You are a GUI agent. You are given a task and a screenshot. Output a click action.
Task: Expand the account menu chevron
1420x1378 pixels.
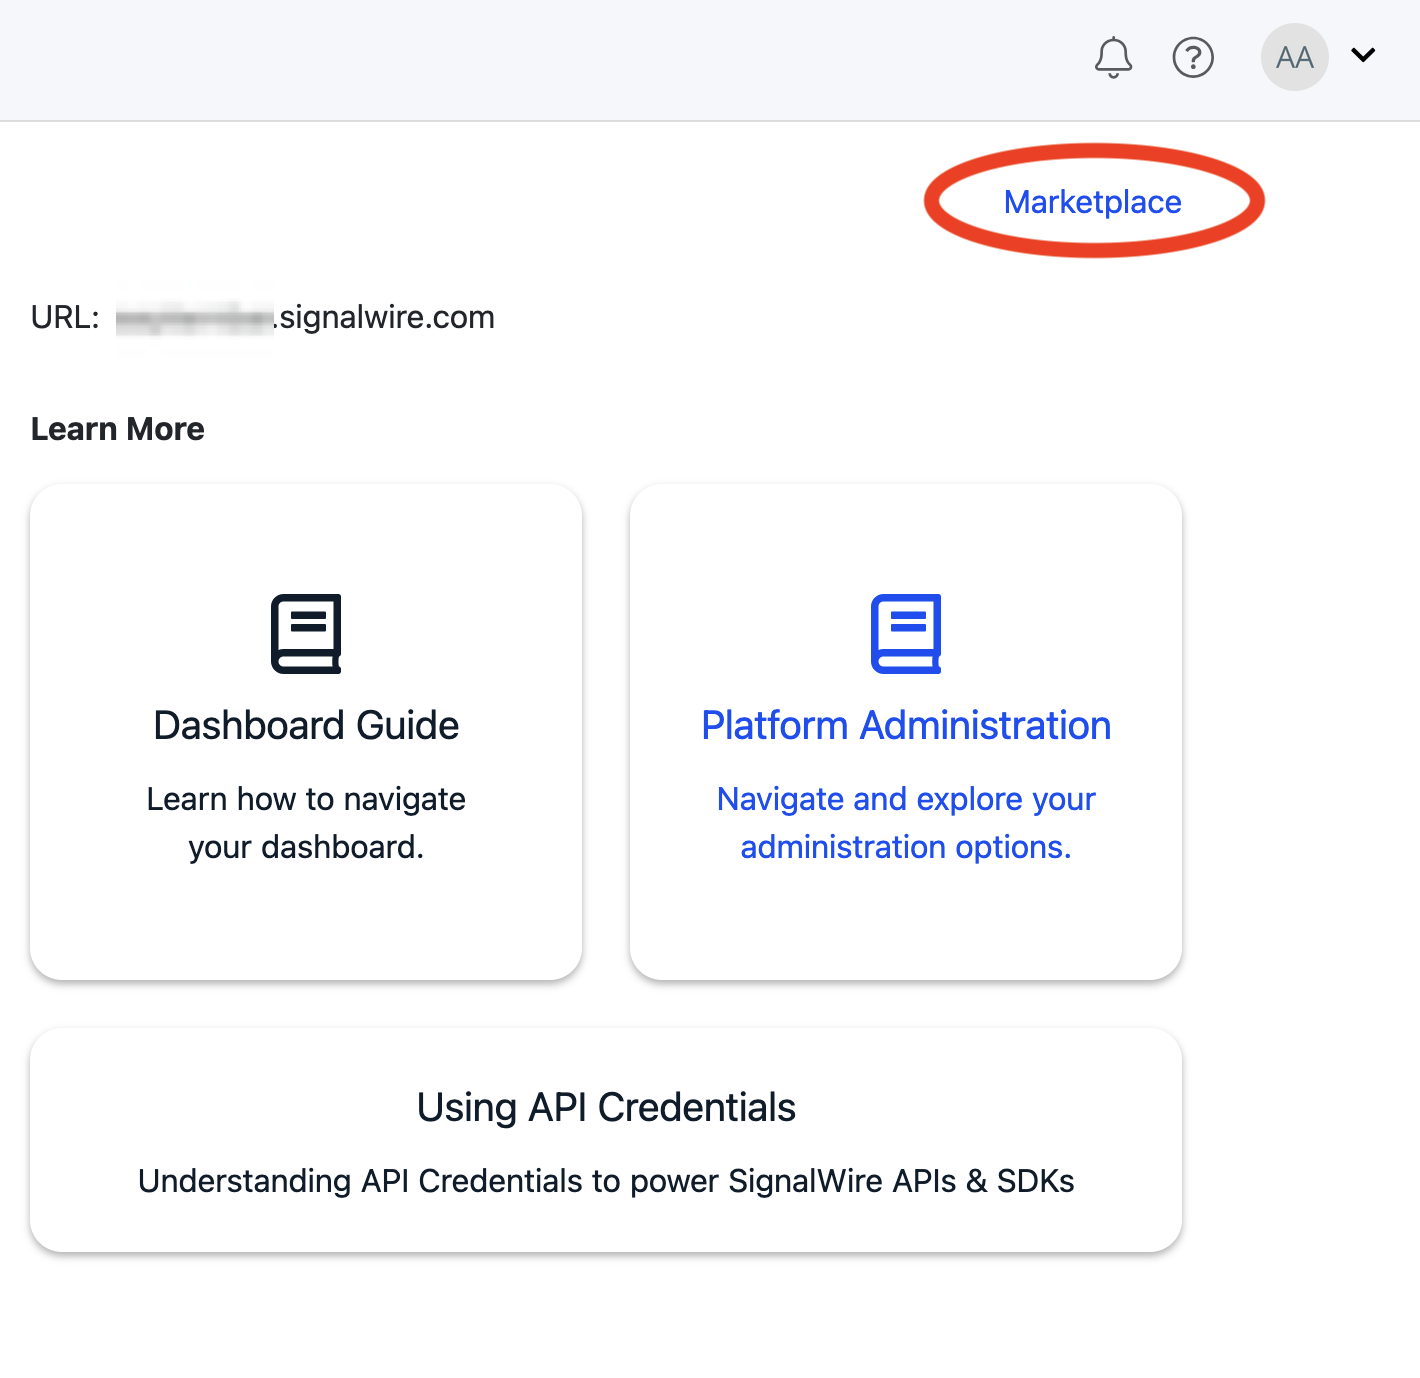pos(1362,57)
